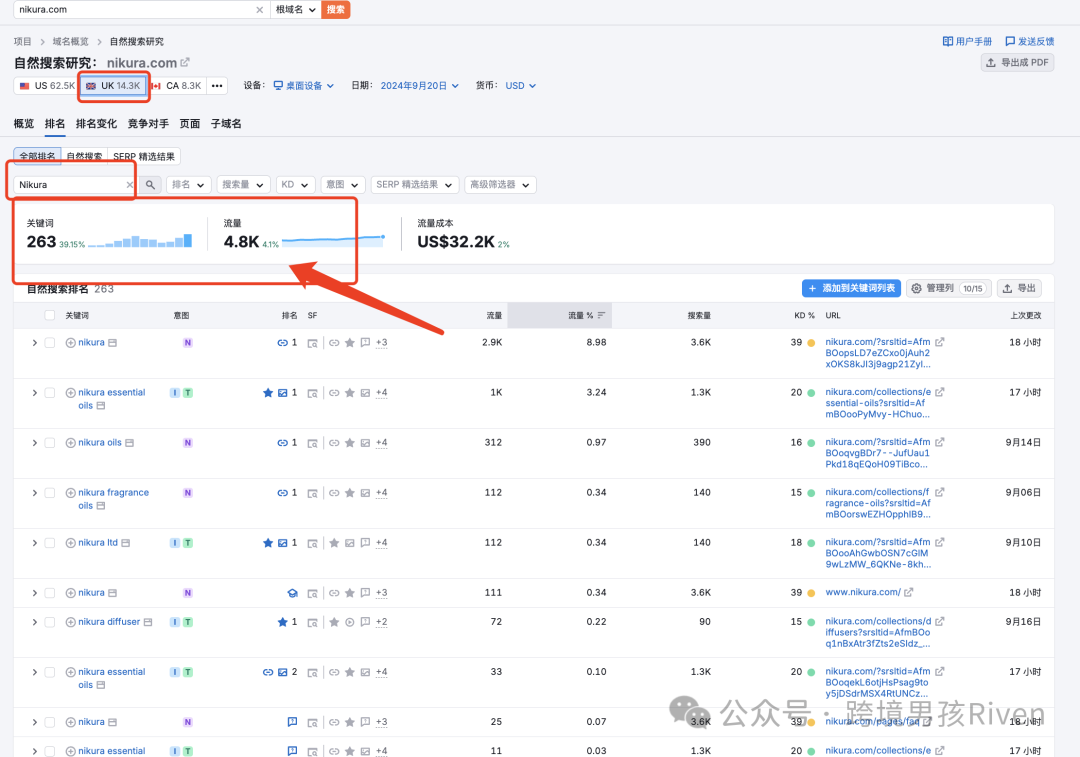This screenshot has height=757, width=1080.
Task: Switch to the 概览 overview tab
Action: pyautogui.click(x=23, y=123)
